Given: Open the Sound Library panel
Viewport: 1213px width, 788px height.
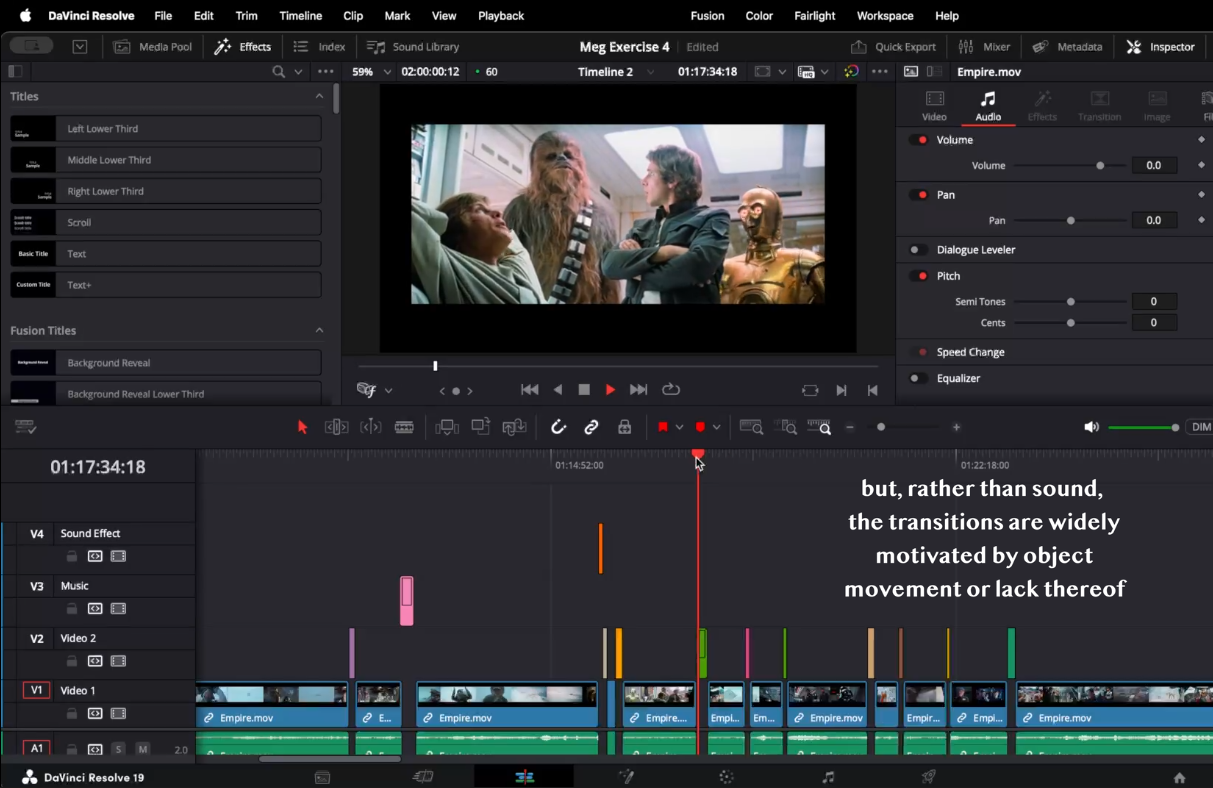Looking at the screenshot, I should click(x=413, y=47).
